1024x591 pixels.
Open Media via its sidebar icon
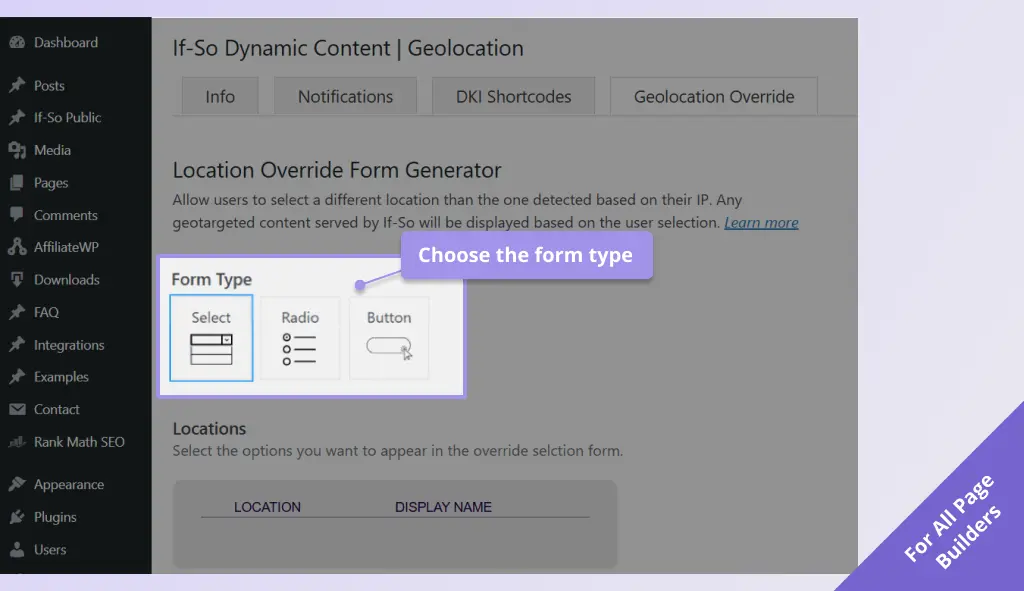[x=17, y=150]
